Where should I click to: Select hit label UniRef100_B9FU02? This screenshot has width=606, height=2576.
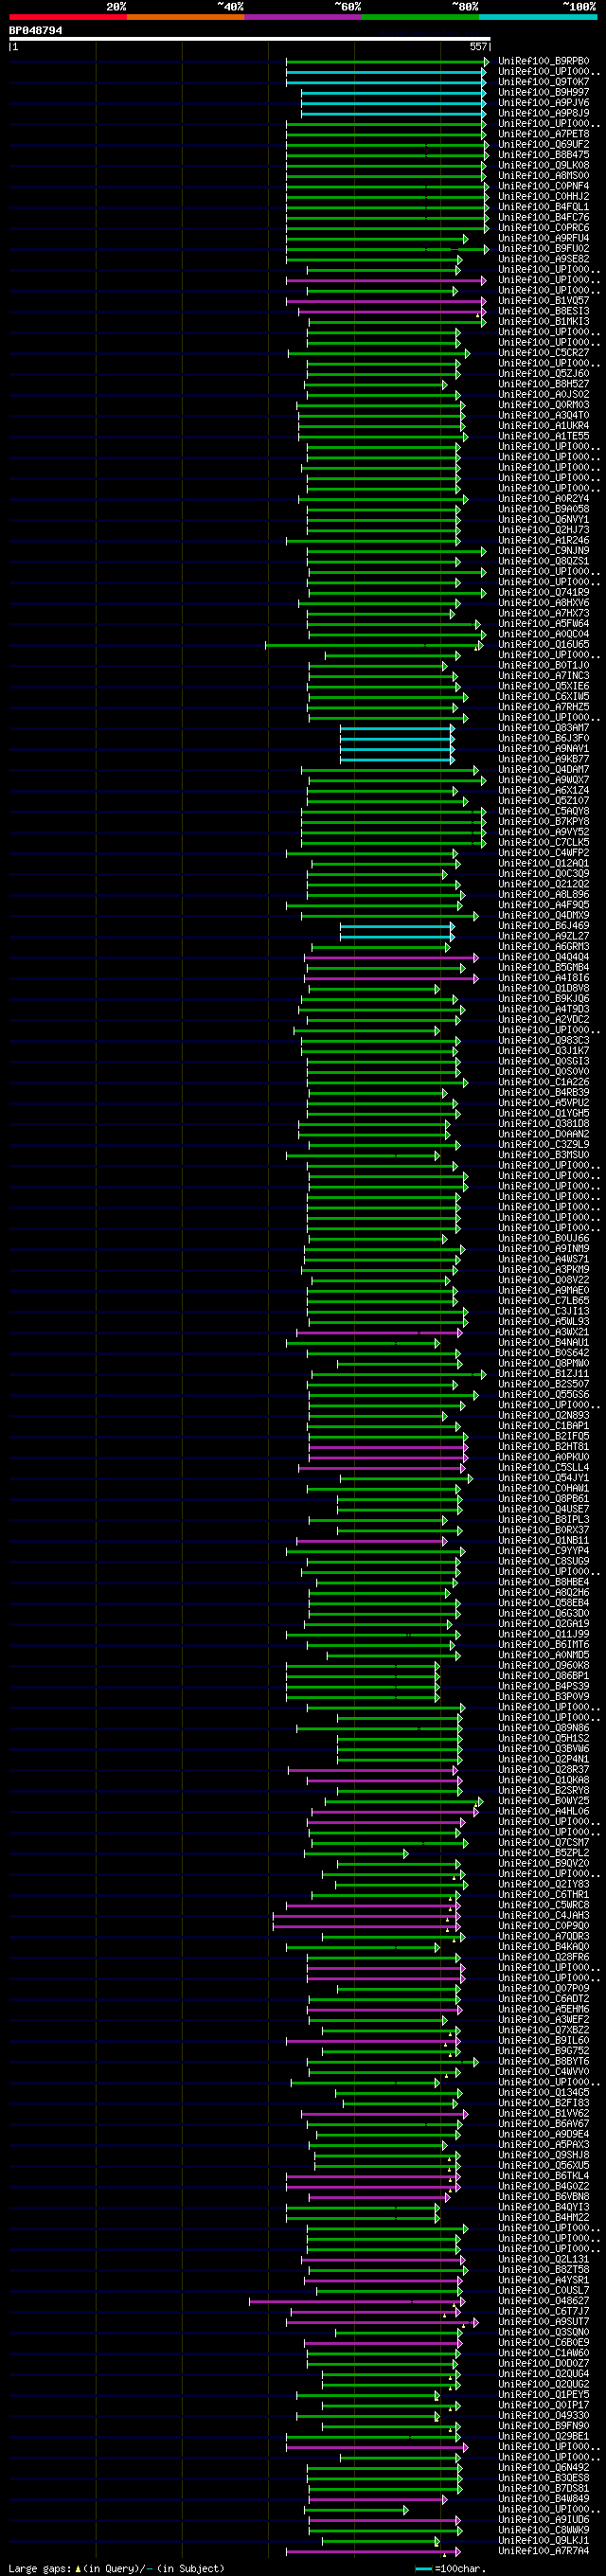[544, 249]
